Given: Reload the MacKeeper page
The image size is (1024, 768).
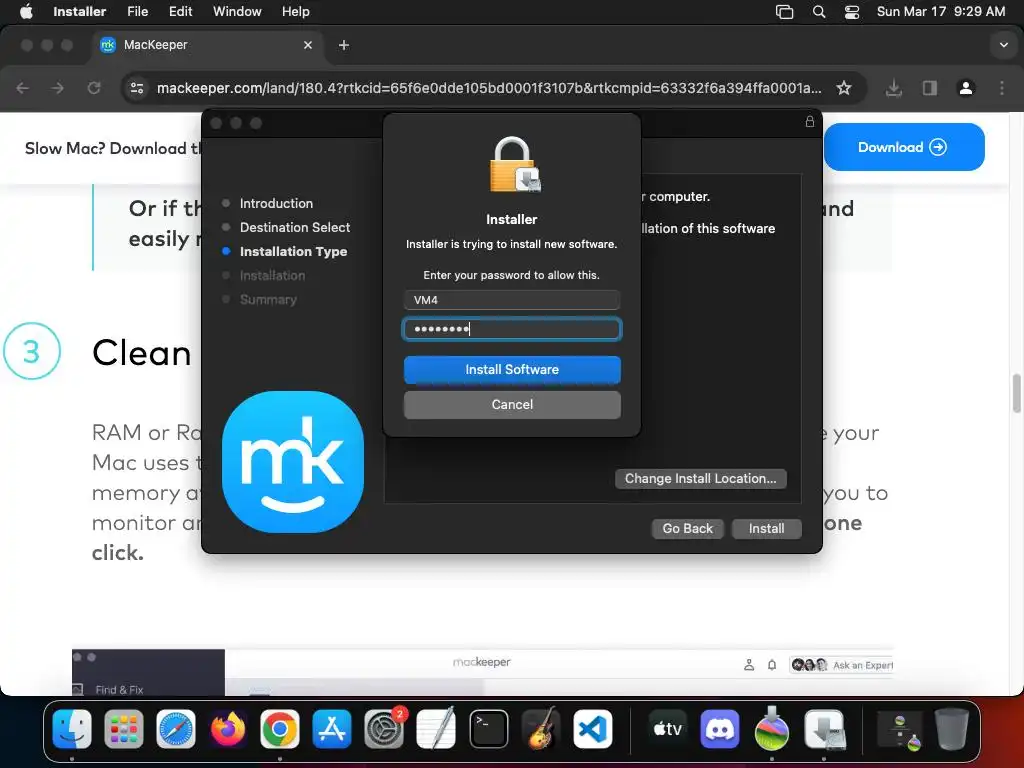Looking at the screenshot, I should click(x=94, y=88).
